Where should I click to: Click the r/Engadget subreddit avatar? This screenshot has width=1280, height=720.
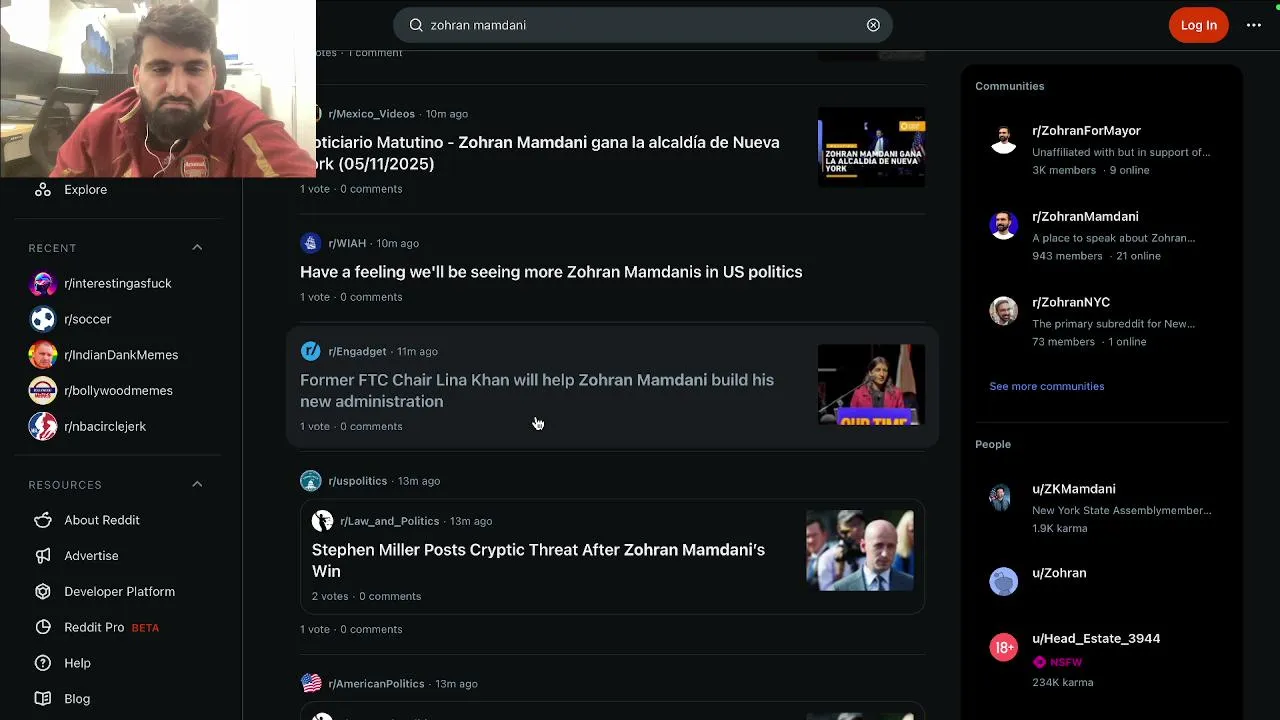311,351
